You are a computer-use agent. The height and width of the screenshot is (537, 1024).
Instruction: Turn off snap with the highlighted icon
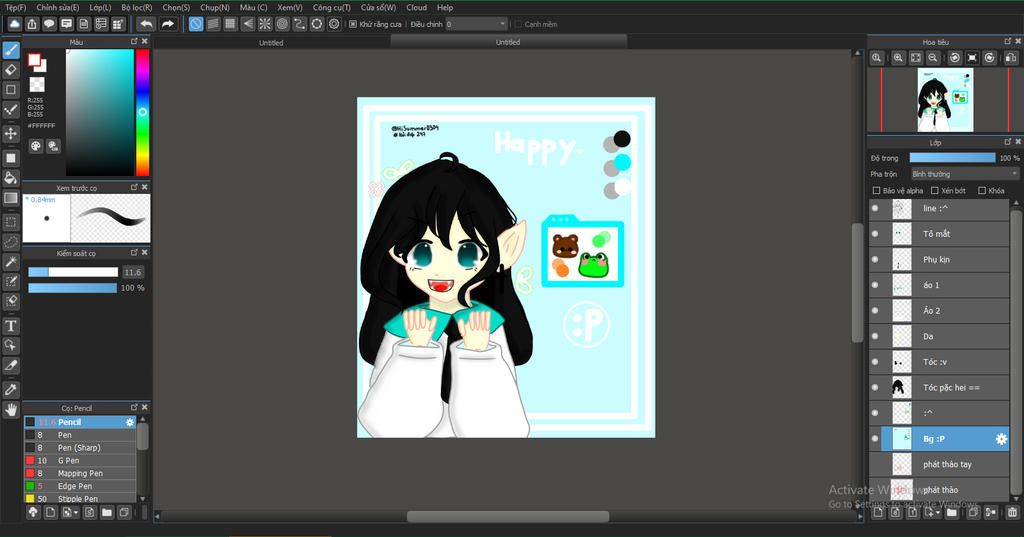196,24
